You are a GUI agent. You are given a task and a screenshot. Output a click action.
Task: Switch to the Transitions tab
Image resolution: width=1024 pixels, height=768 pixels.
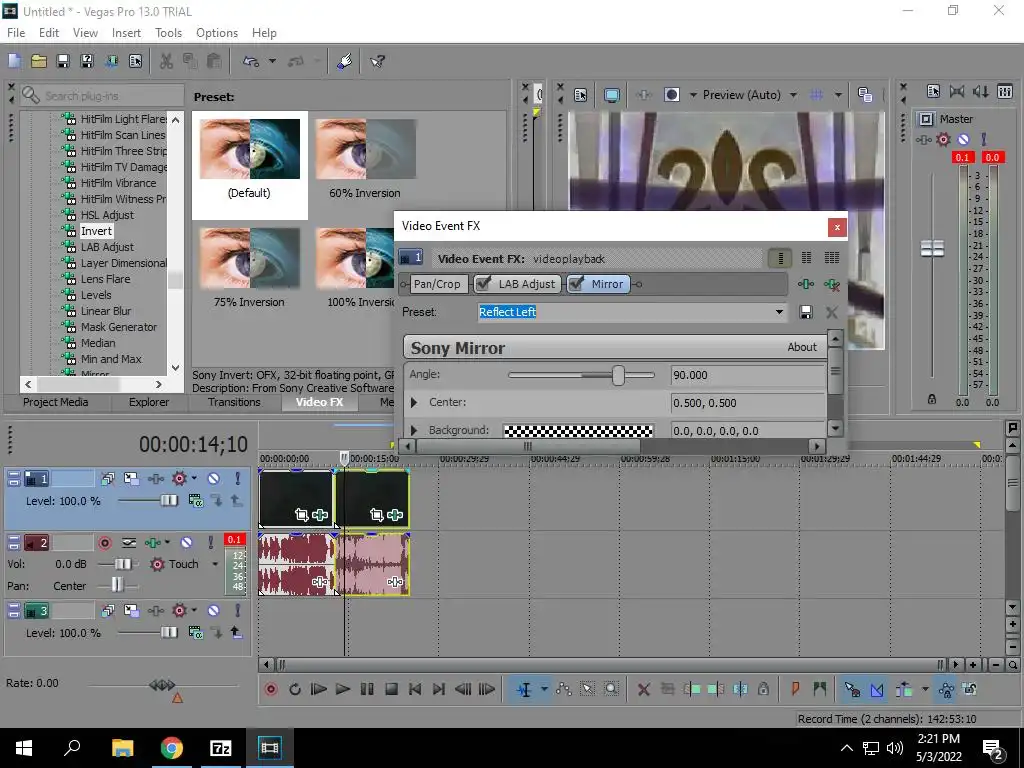234,402
